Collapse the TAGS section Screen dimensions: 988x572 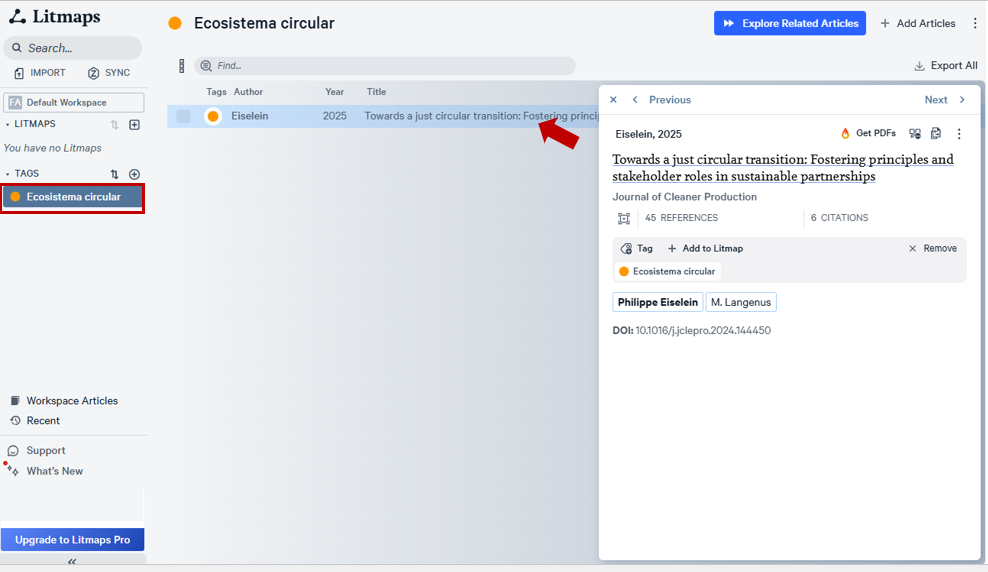(x=8, y=174)
